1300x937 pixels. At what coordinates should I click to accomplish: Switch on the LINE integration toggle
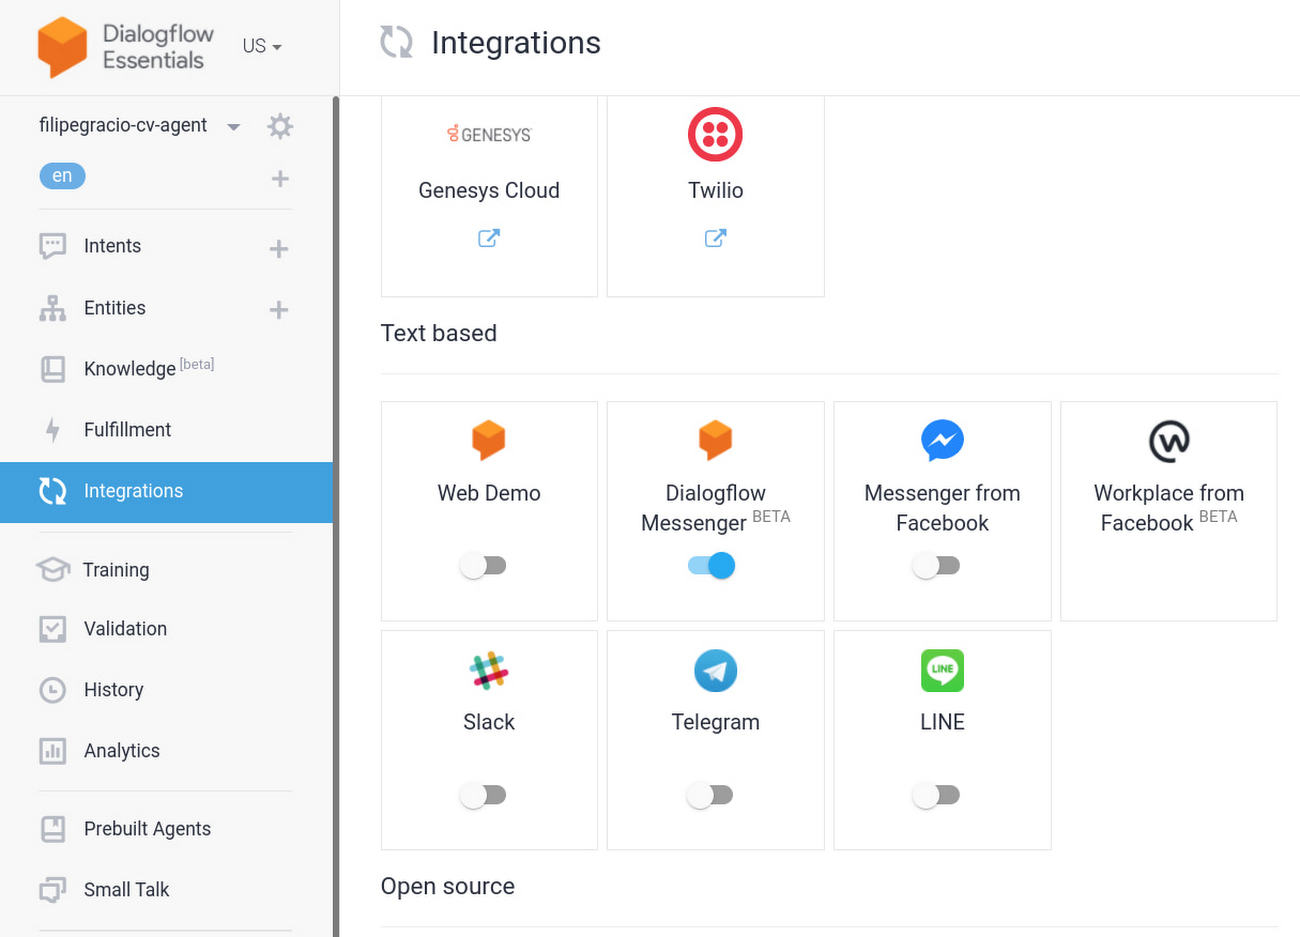(x=937, y=795)
